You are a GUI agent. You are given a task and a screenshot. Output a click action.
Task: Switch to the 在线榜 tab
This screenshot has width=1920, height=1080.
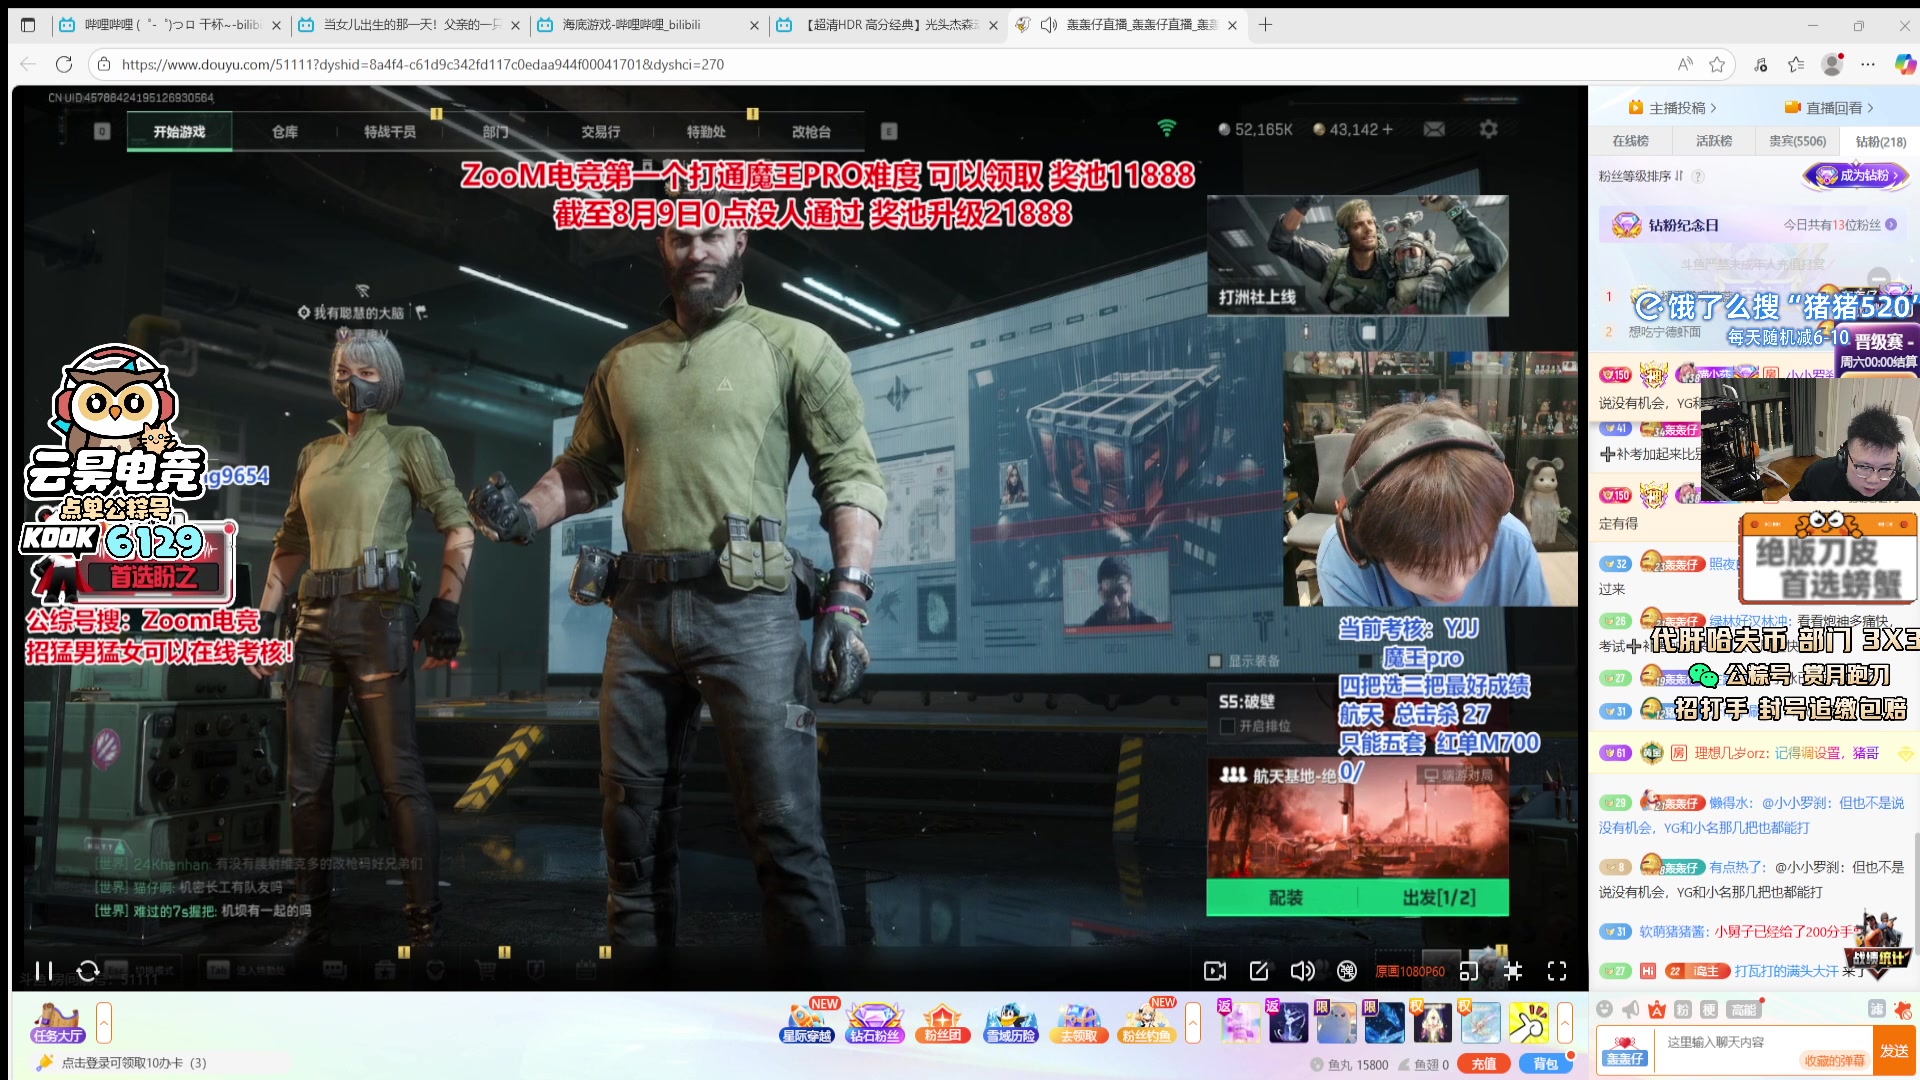tap(1630, 141)
